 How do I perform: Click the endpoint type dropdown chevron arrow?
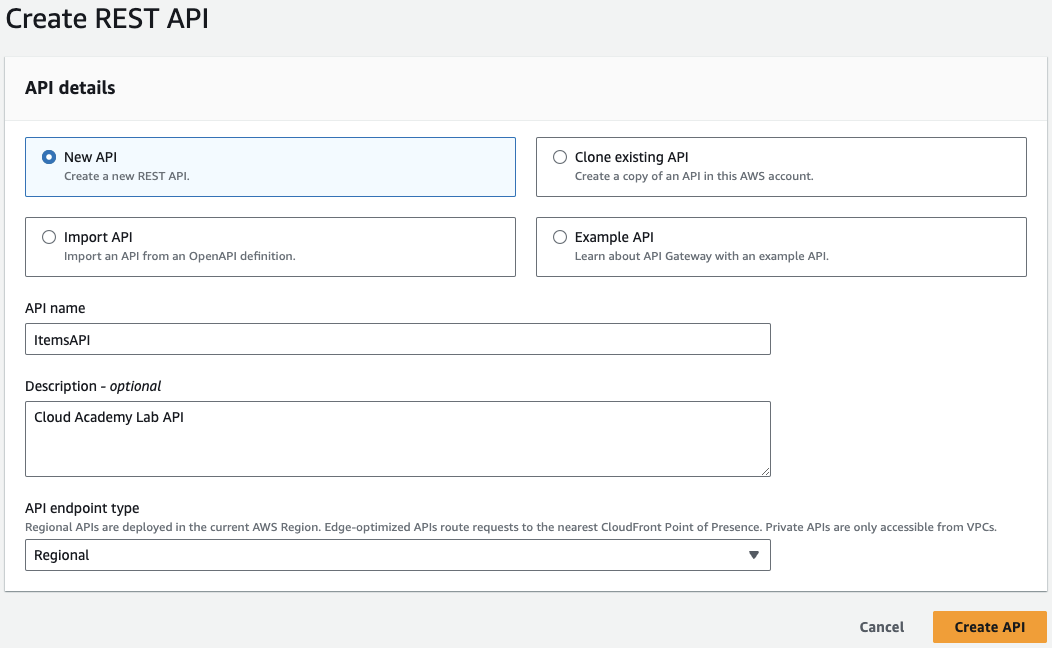point(754,555)
